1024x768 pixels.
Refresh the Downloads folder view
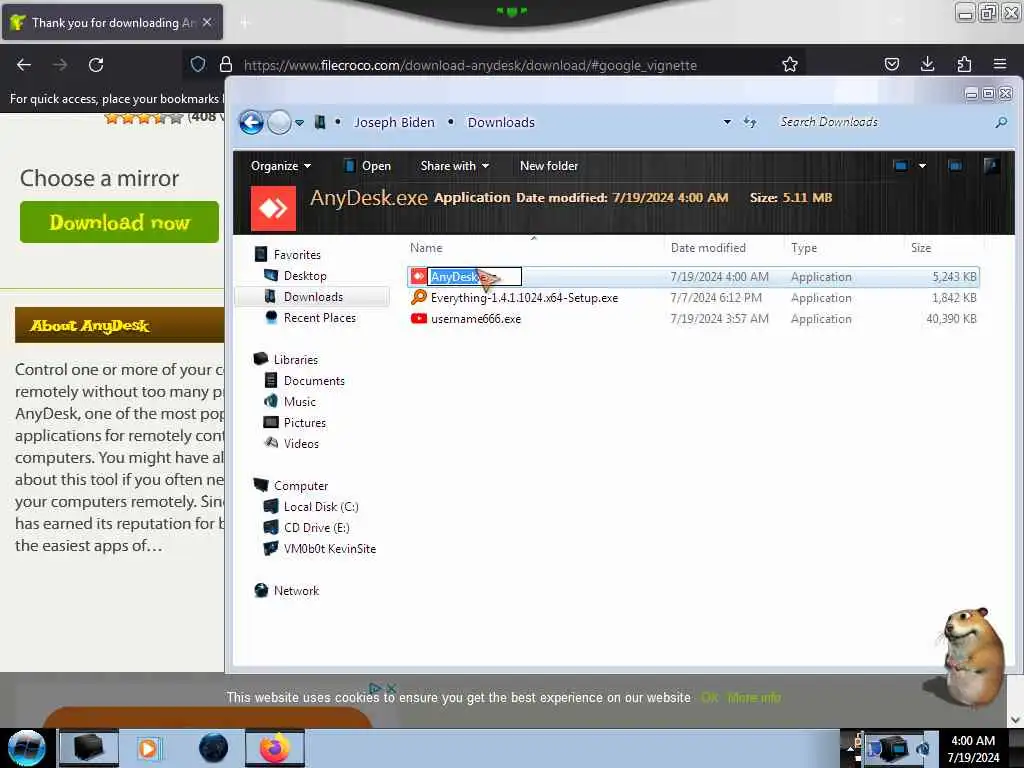click(x=750, y=122)
